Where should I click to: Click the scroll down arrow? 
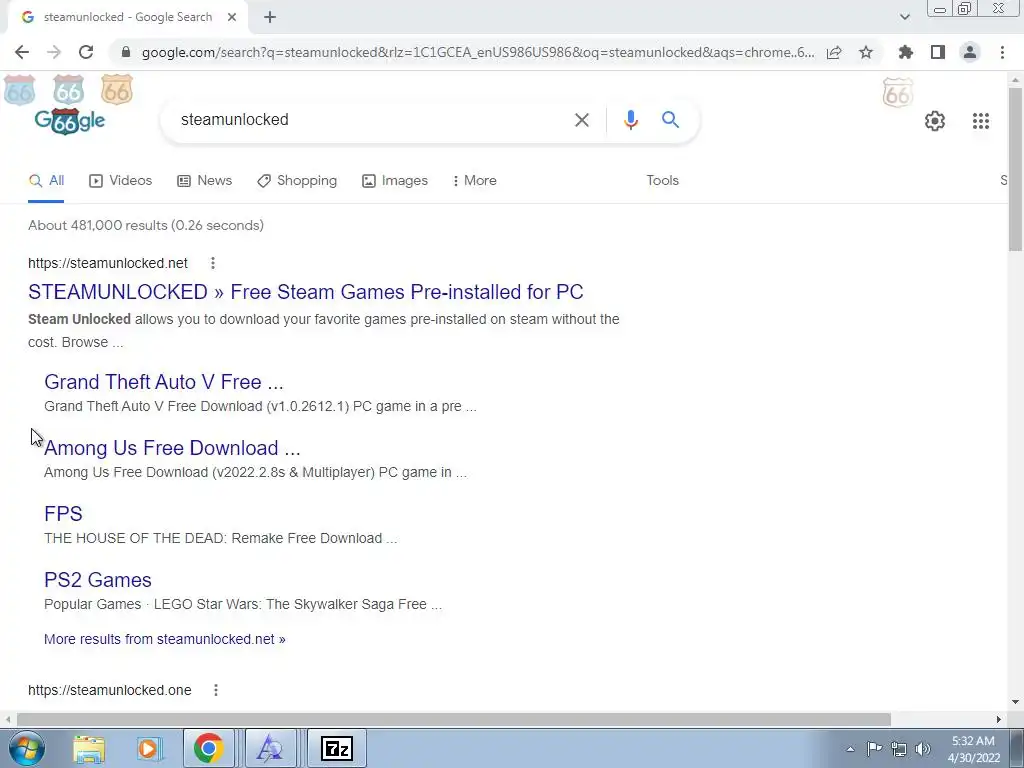click(x=1015, y=703)
